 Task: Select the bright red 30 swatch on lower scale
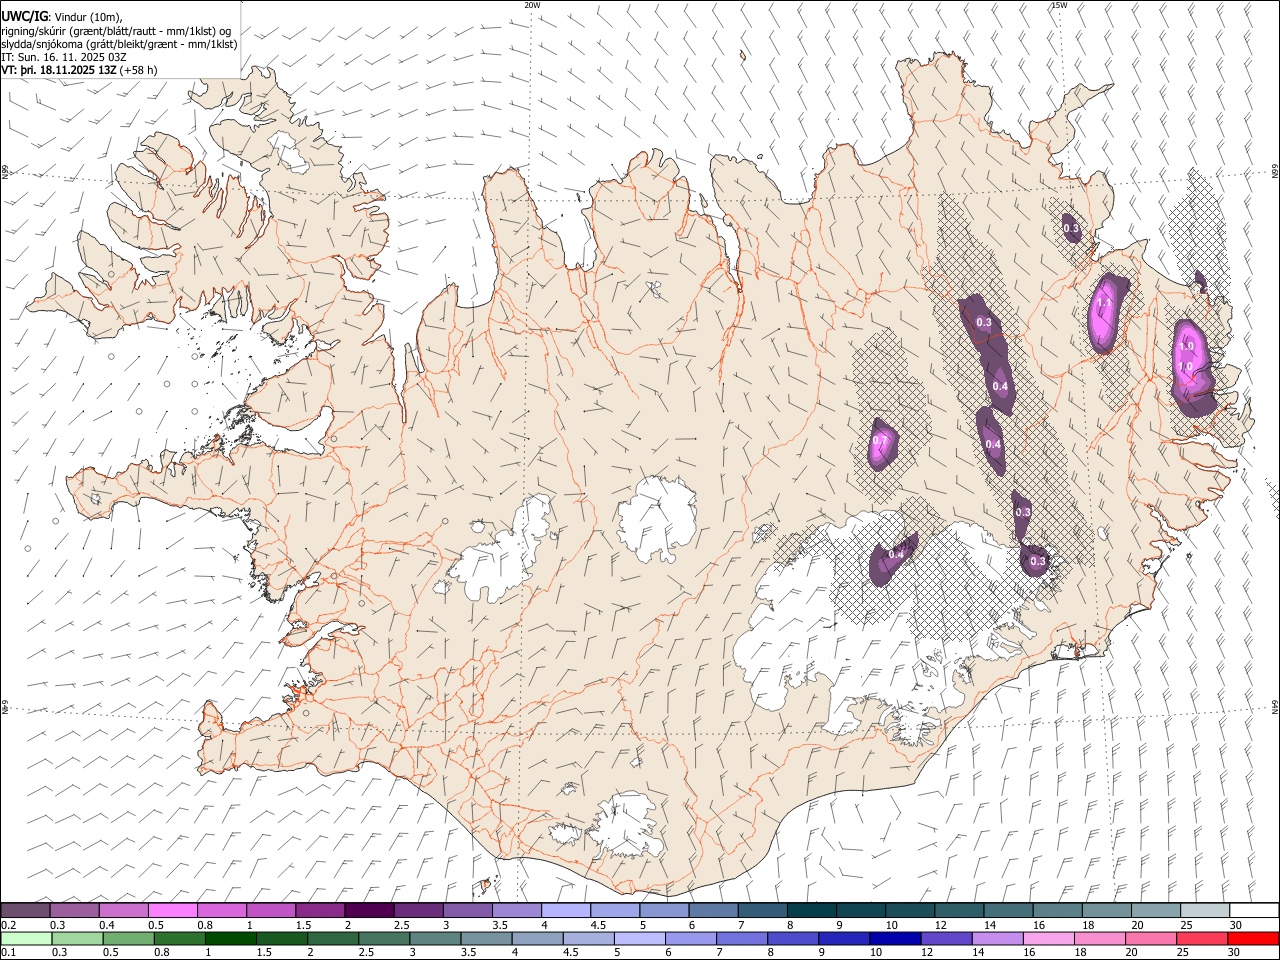point(1252,938)
